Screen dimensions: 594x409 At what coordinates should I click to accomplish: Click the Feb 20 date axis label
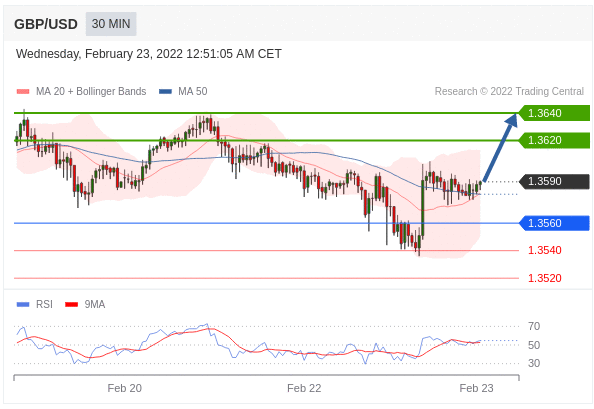125,388
